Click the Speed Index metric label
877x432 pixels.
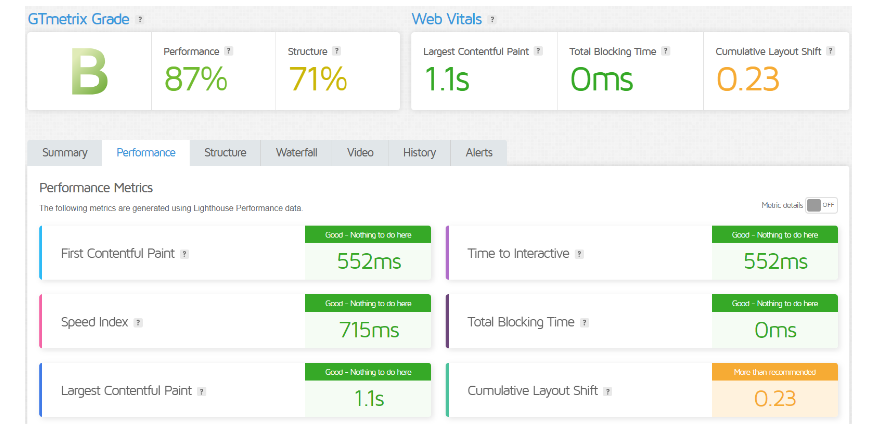[x=95, y=322]
